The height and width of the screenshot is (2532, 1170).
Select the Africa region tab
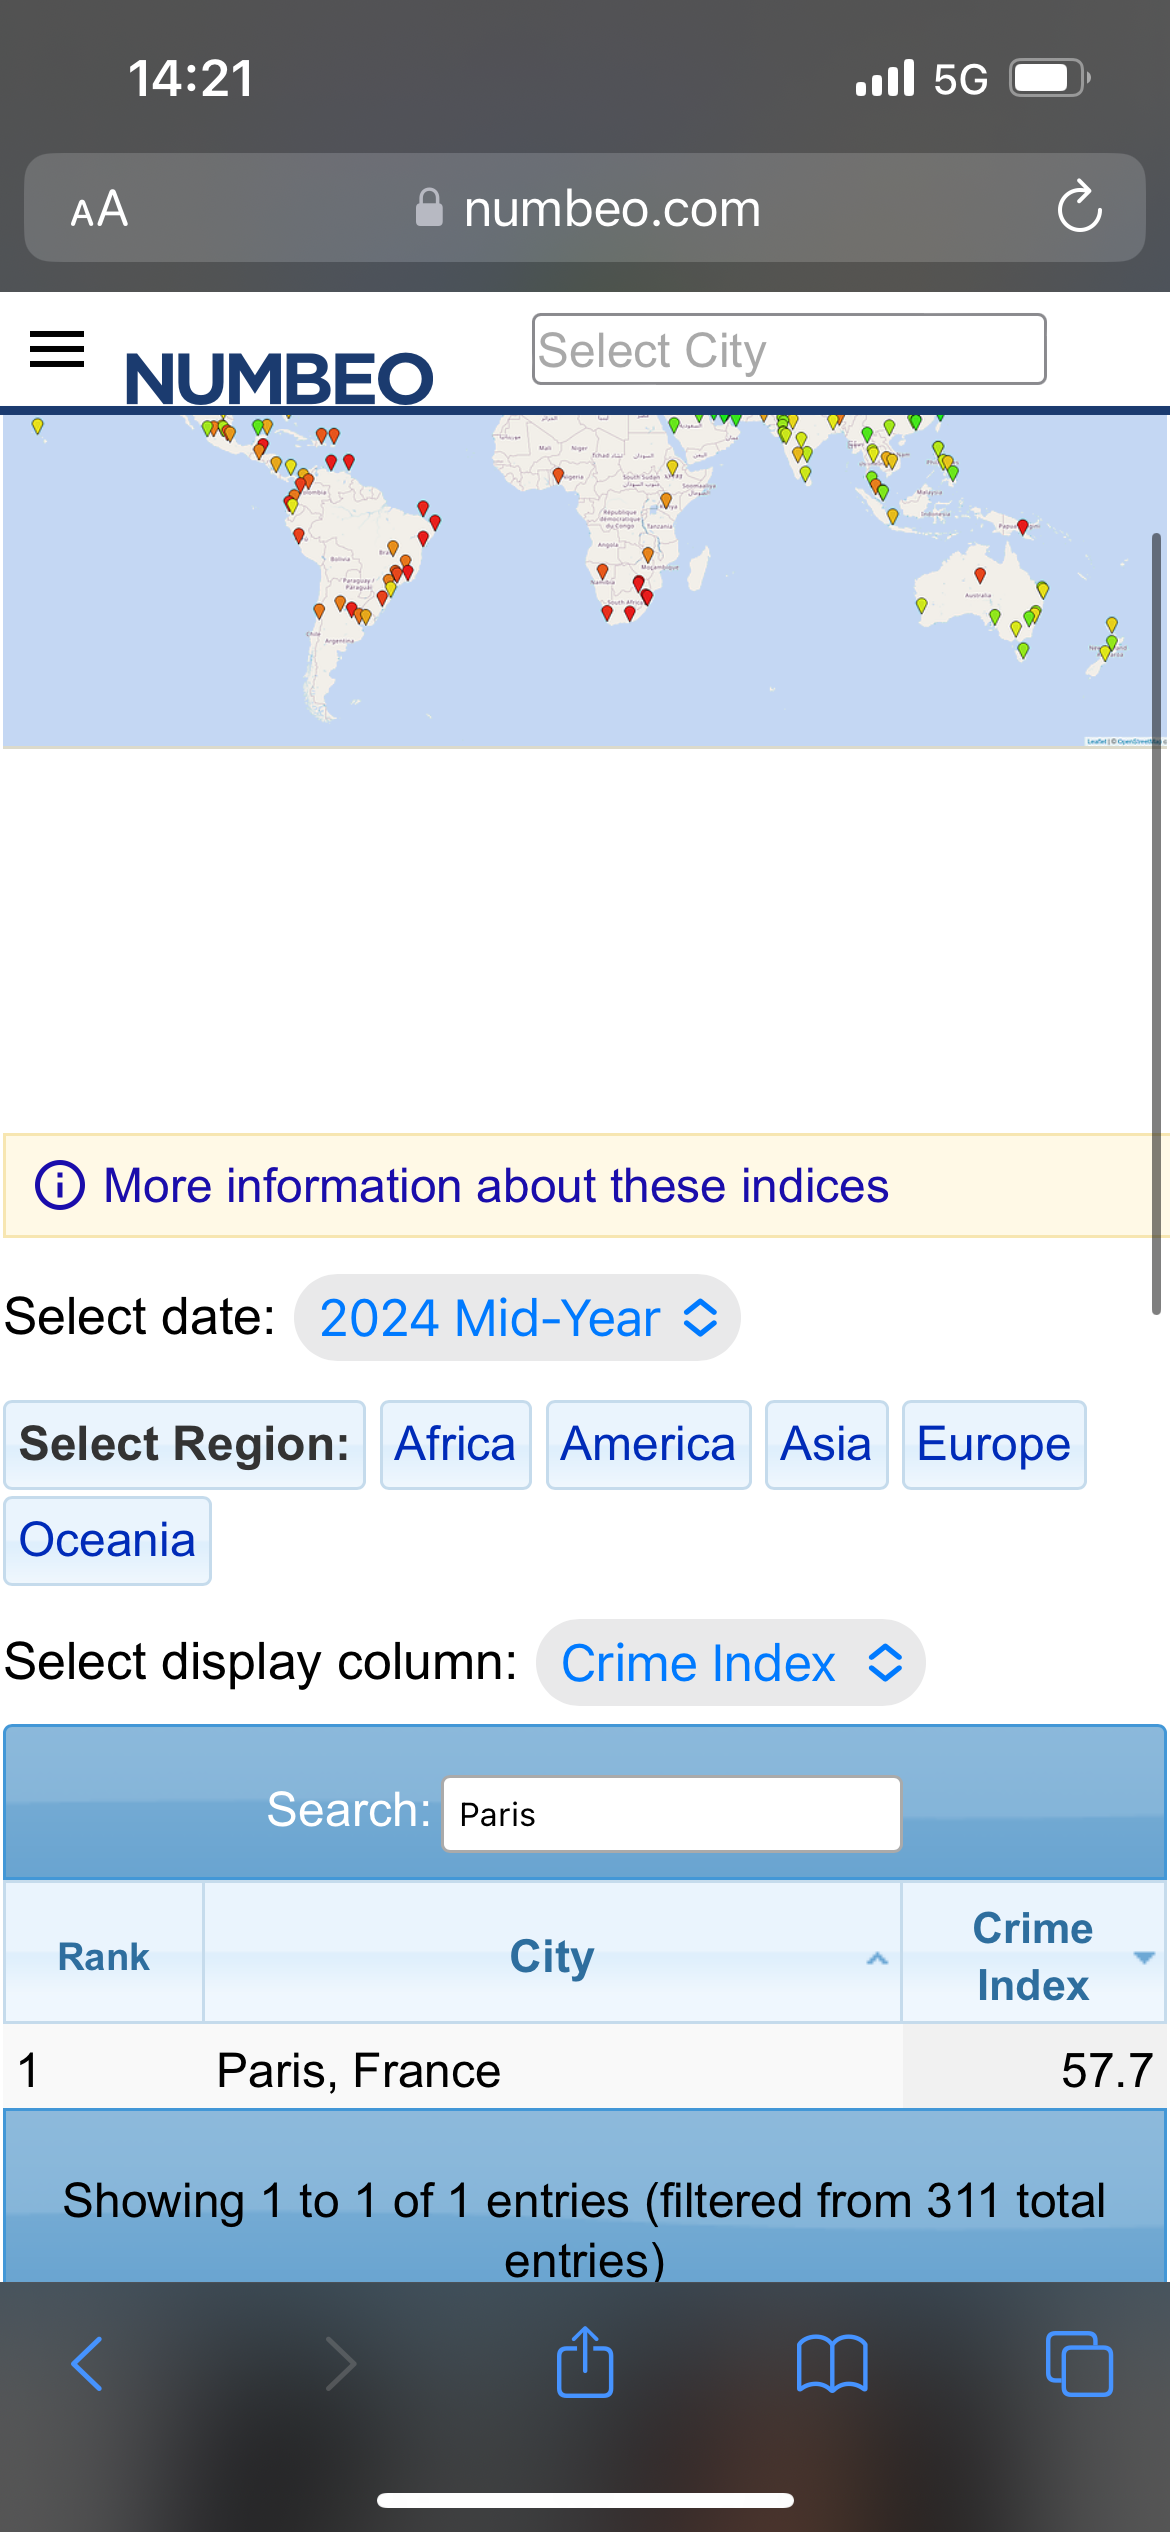click(455, 1445)
